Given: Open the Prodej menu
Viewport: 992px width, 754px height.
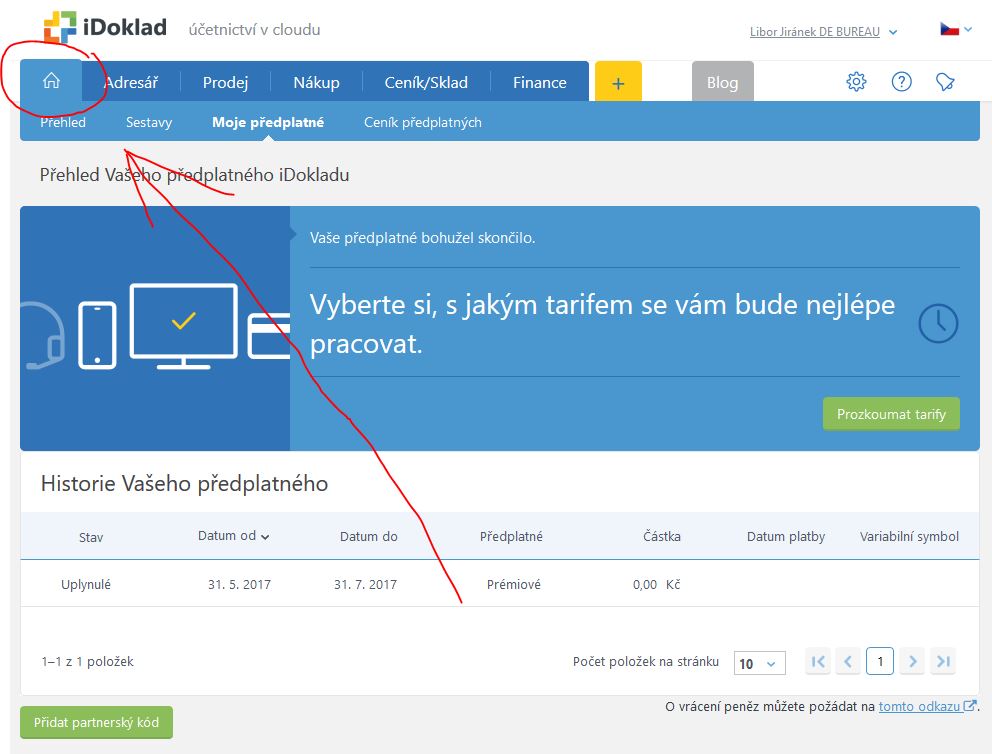Looking at the screenshot, I should [225, 83].
